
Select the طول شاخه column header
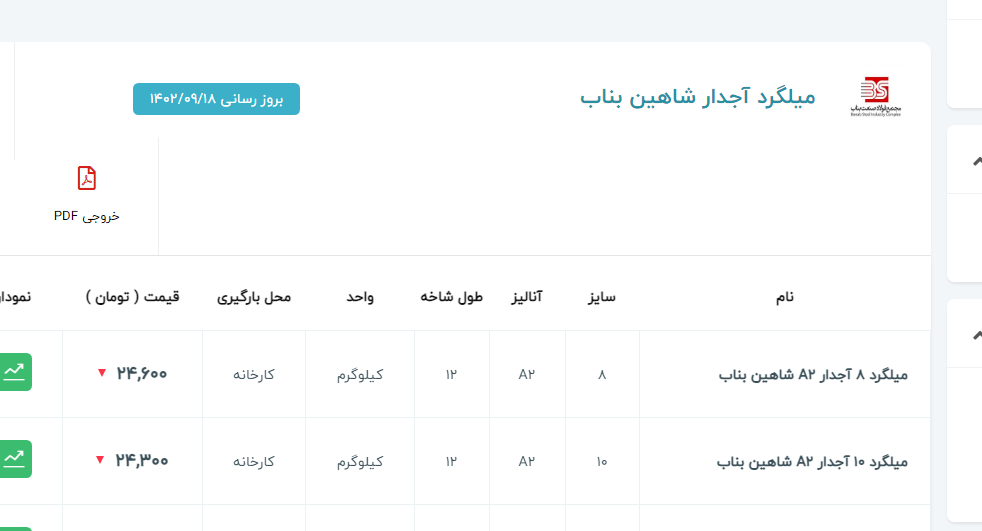[451, 297]
